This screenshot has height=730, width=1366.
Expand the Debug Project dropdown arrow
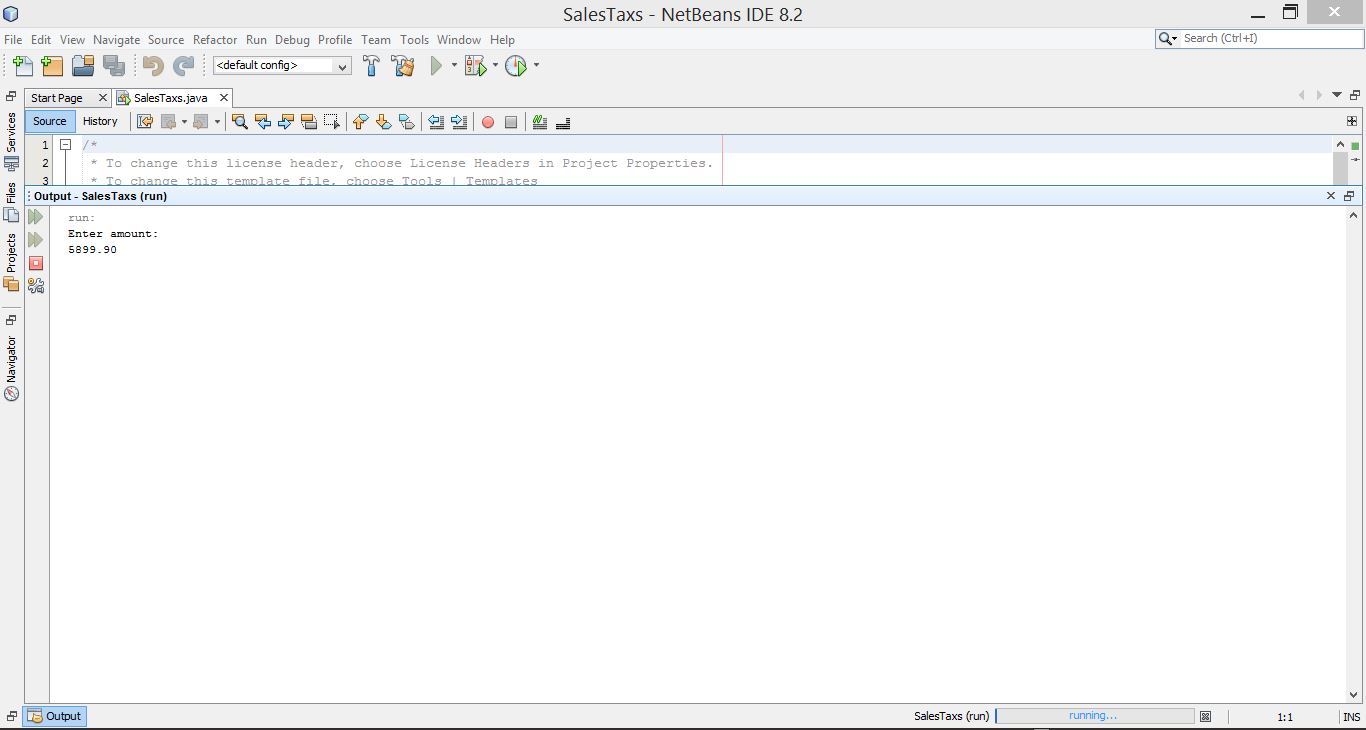pyautogui.click(x=495, y=66)
